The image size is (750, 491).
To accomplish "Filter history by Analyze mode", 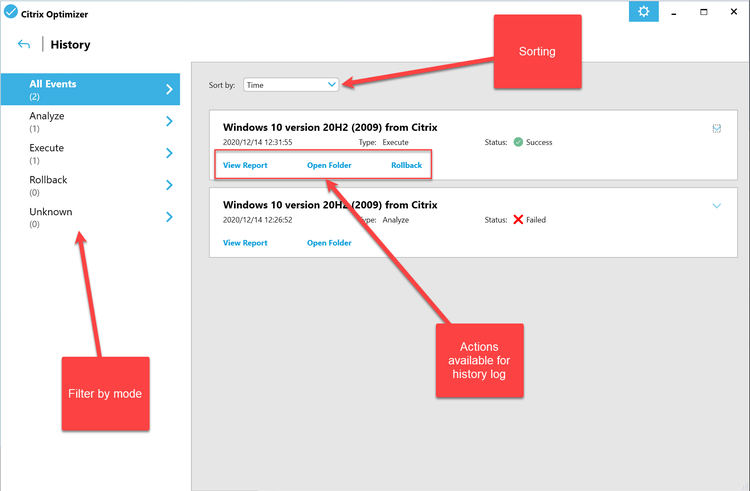I will click(90, 121).
